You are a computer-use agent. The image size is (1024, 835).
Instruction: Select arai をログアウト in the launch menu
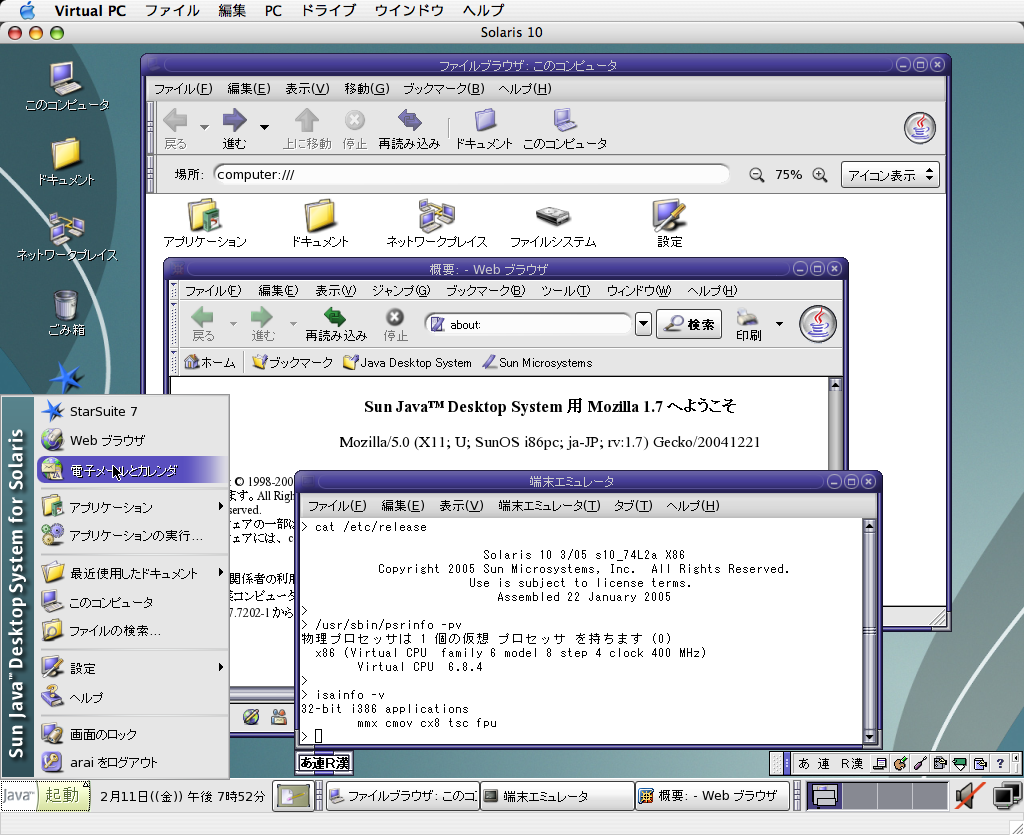(133, 762)
